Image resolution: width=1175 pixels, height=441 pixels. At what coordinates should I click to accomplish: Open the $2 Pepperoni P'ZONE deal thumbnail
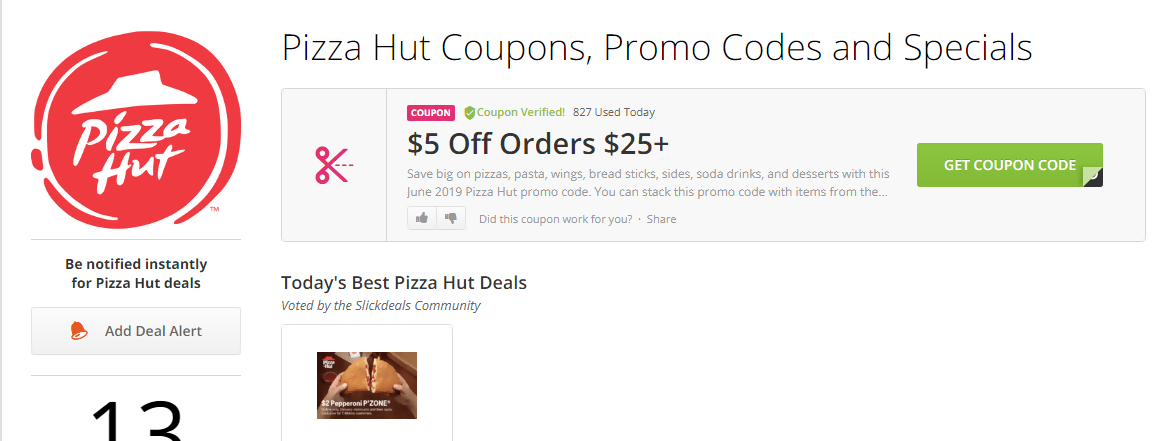pos(366,385)
